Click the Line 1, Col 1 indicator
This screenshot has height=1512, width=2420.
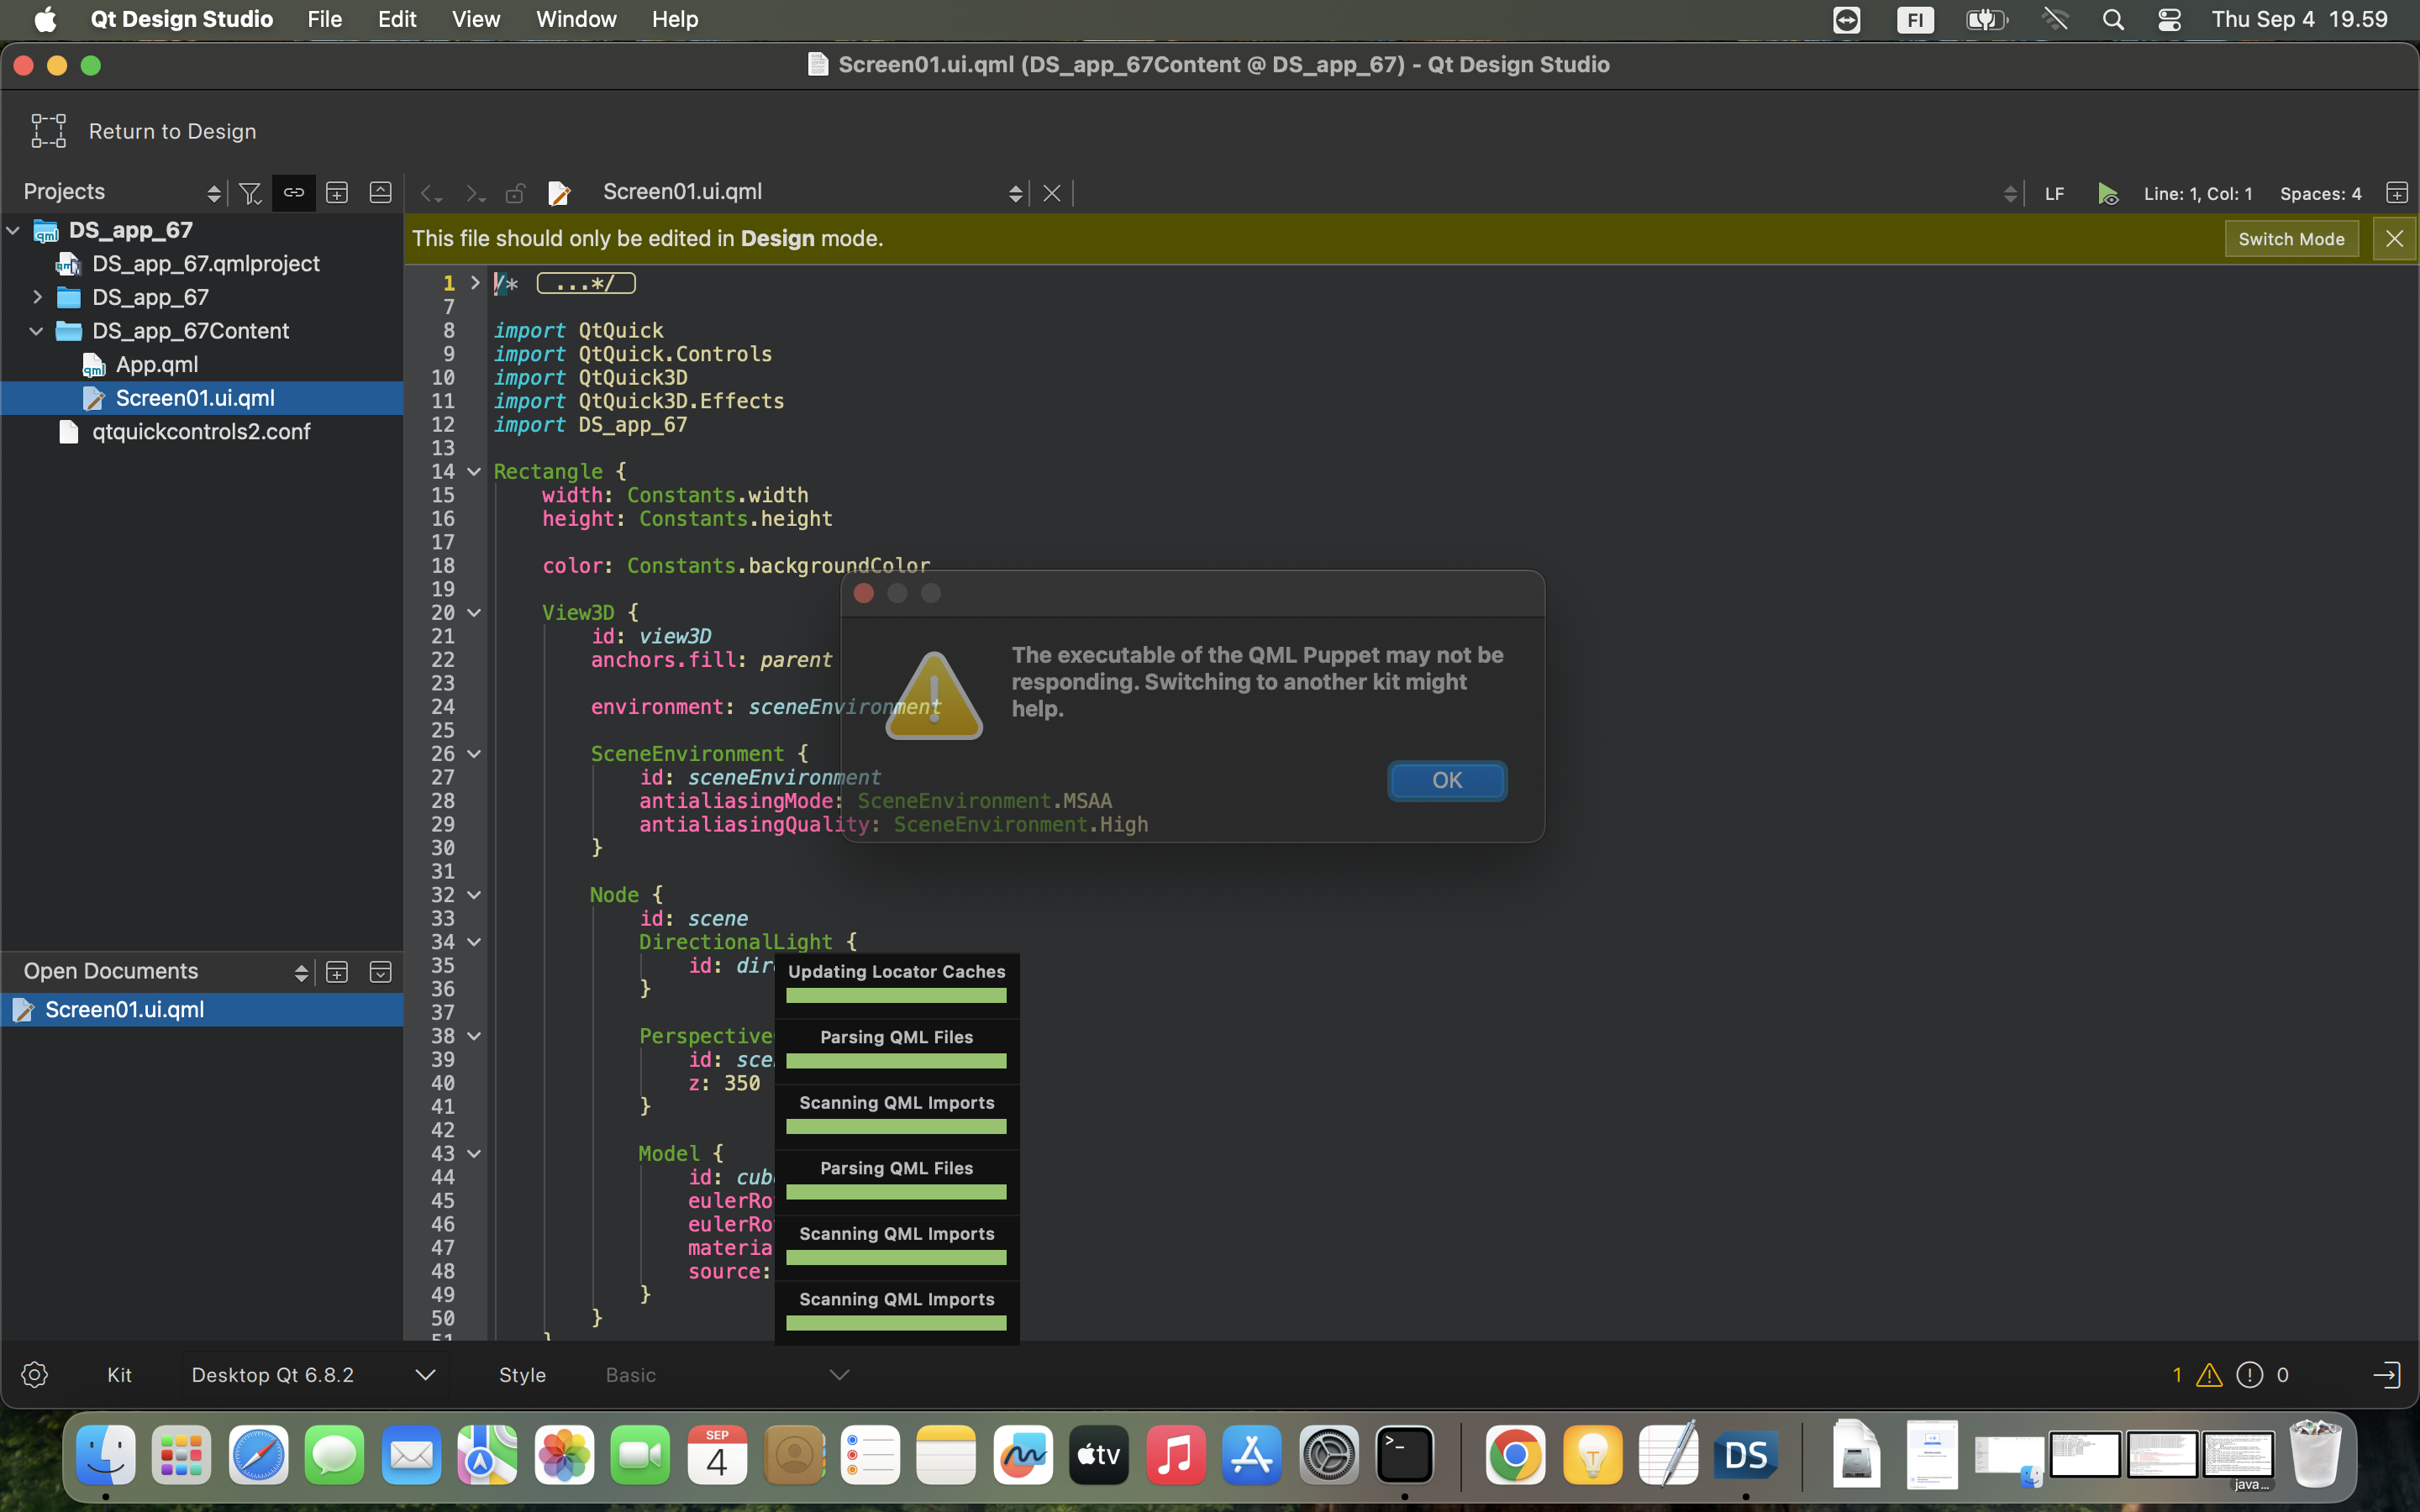click(x=2197, y=194)
